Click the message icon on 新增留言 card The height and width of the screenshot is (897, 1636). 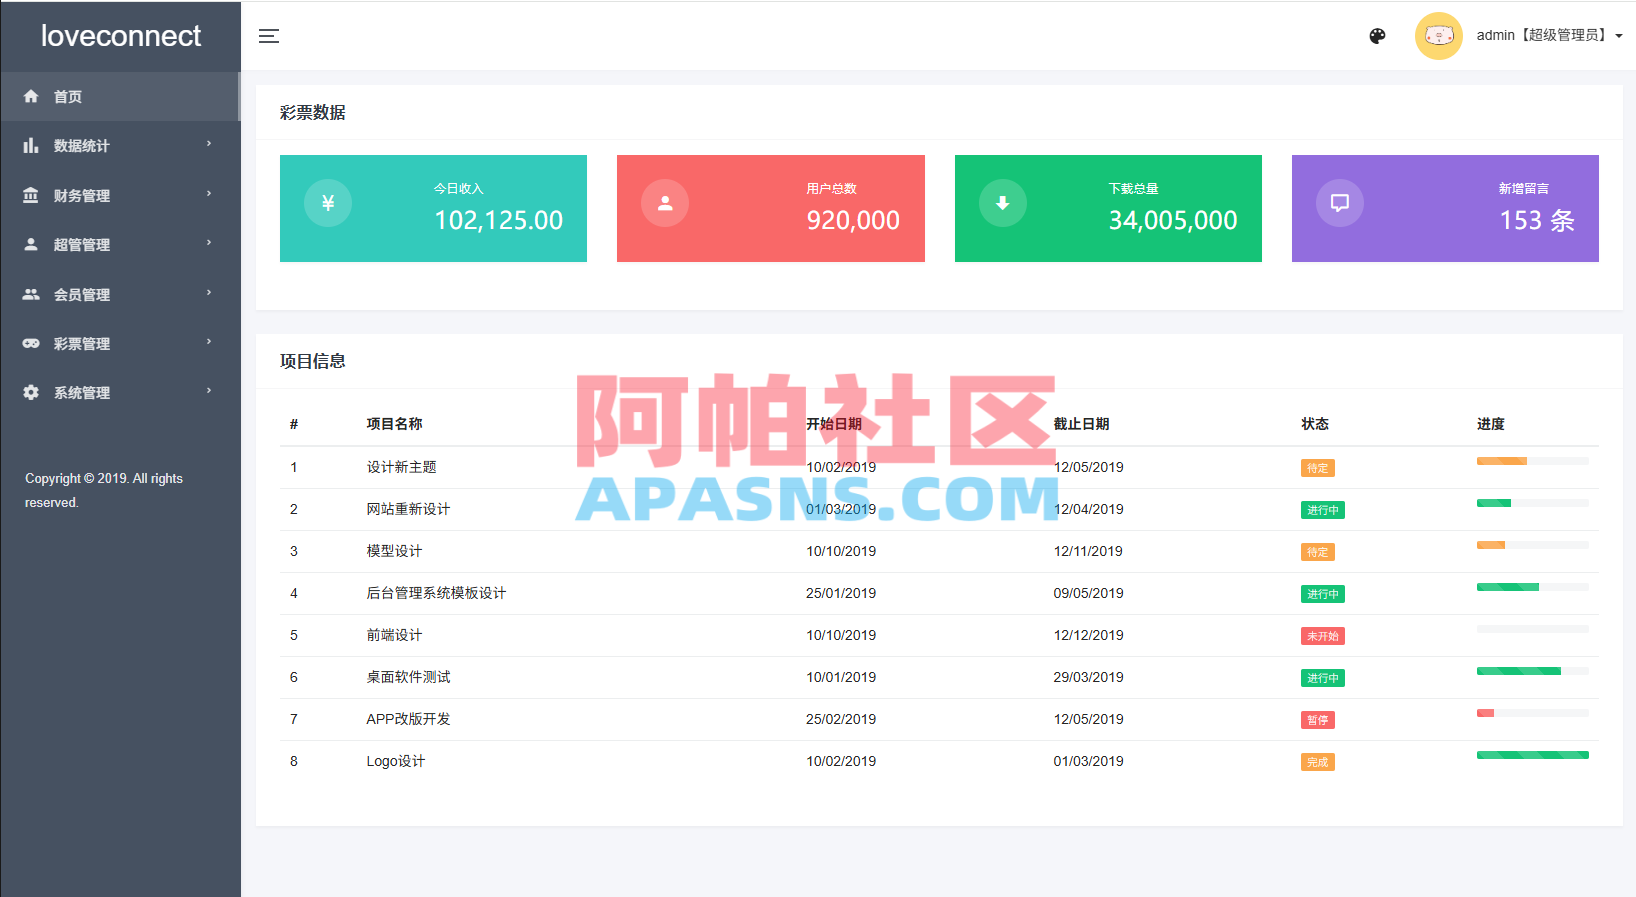(1340, 203)
